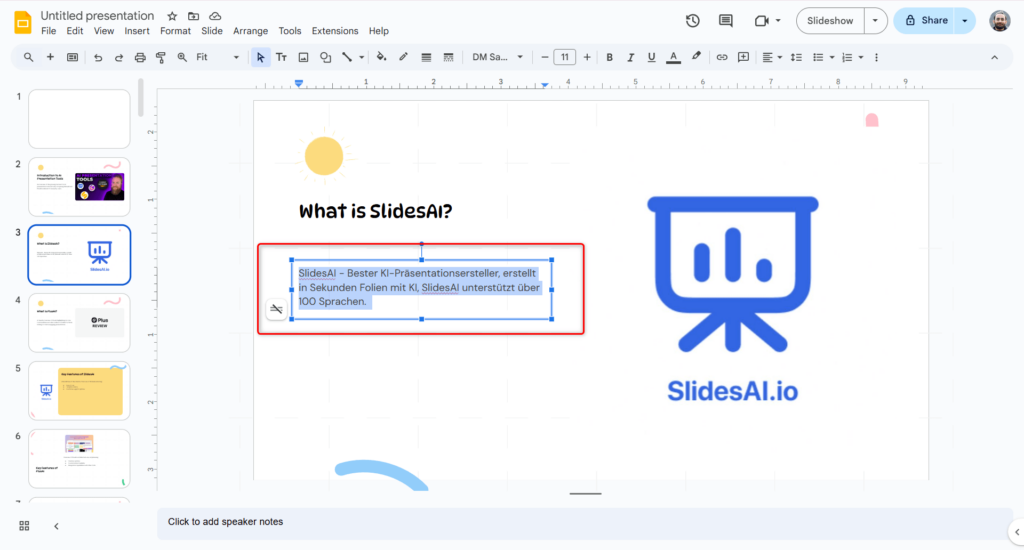
Task: Click the Insert image icon
Action: (303, 57)
